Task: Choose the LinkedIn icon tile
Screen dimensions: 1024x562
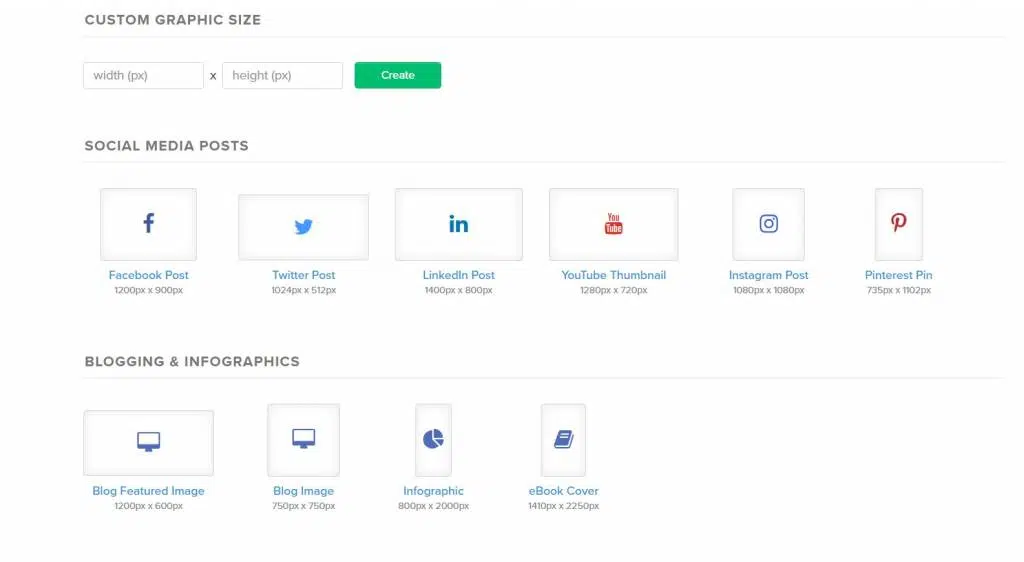Action: pos(458,224)
